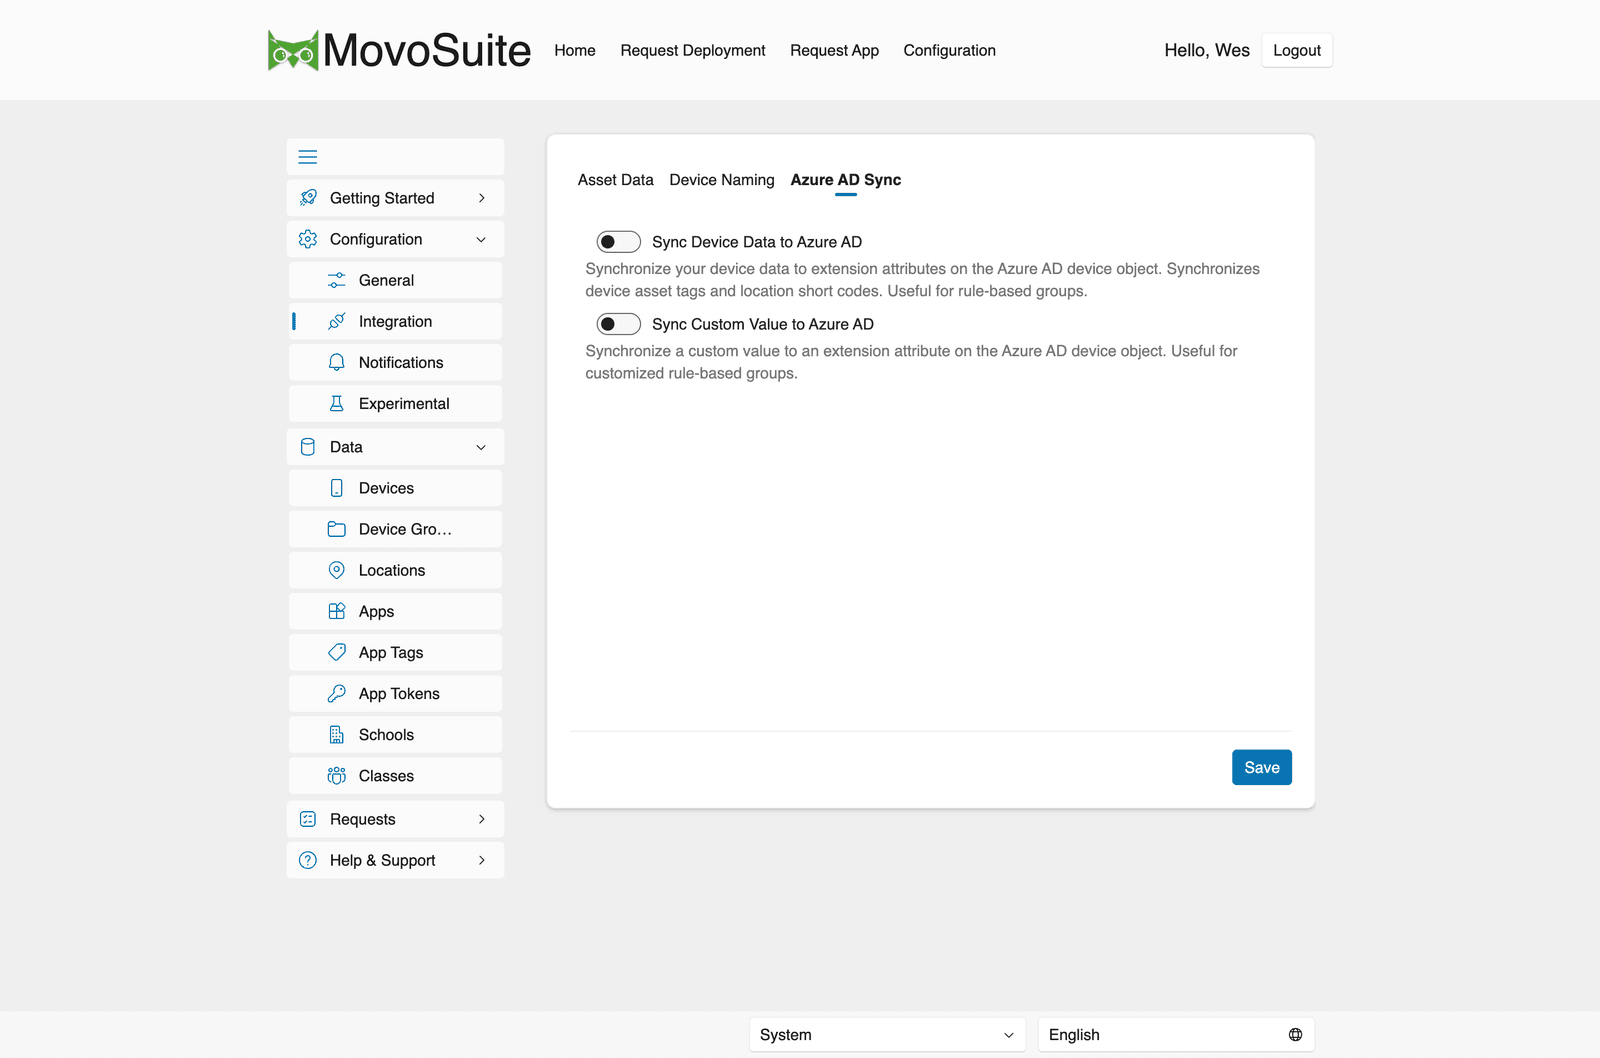Click the Getting Started rocket icon
The width and height of the screenshot is (1600, 1058).
(x=308, y=198)
